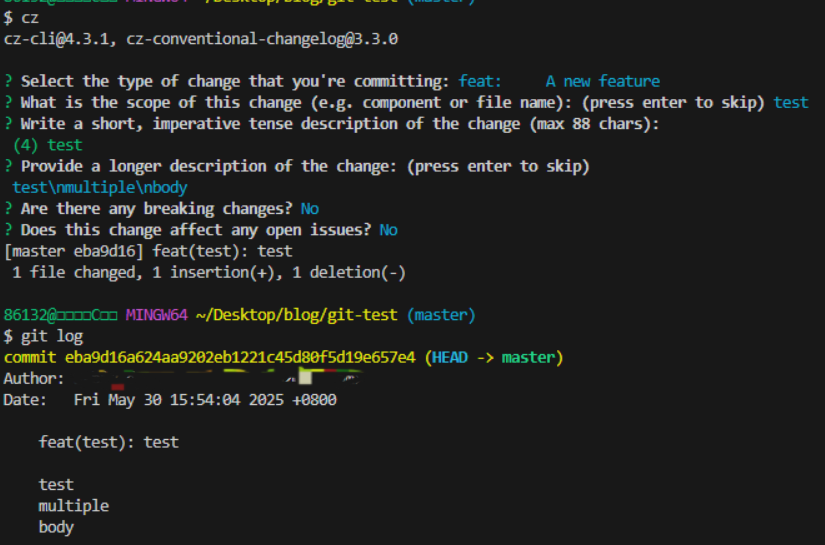Click the ~/Desktop/blog/git-test path
Viewport: 825px width, 545px height.
coord(299,315)
